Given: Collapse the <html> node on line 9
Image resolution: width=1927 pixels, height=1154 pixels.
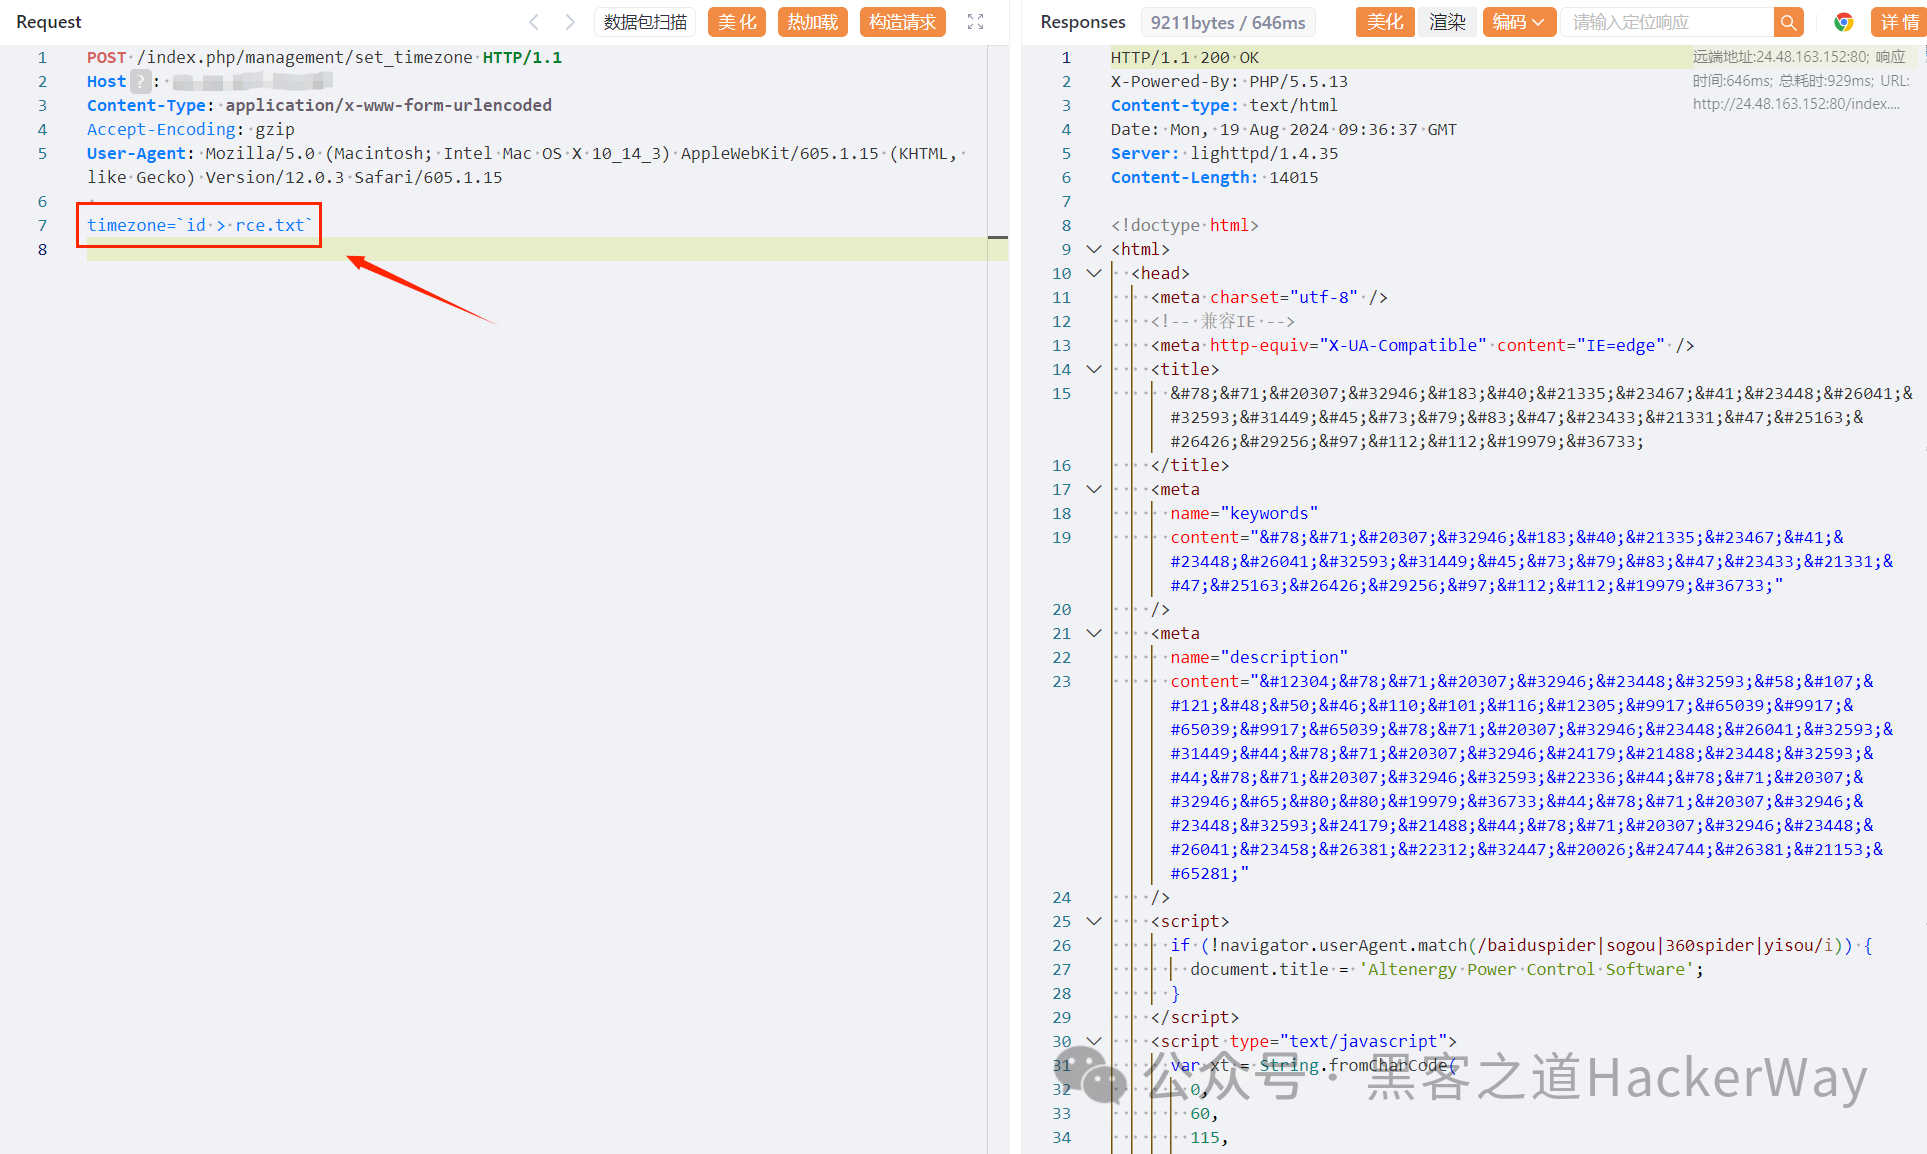Looking at the screenshot, I should point(1094,249).
